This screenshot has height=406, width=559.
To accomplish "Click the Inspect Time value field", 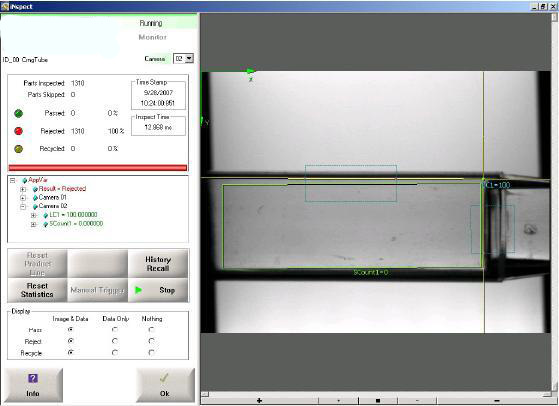I will (158, 127).
